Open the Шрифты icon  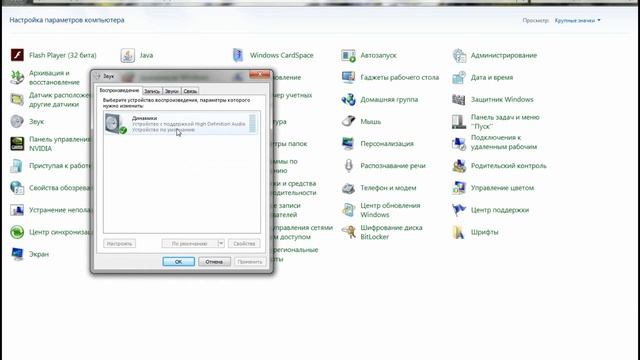[x=459, y=232]
